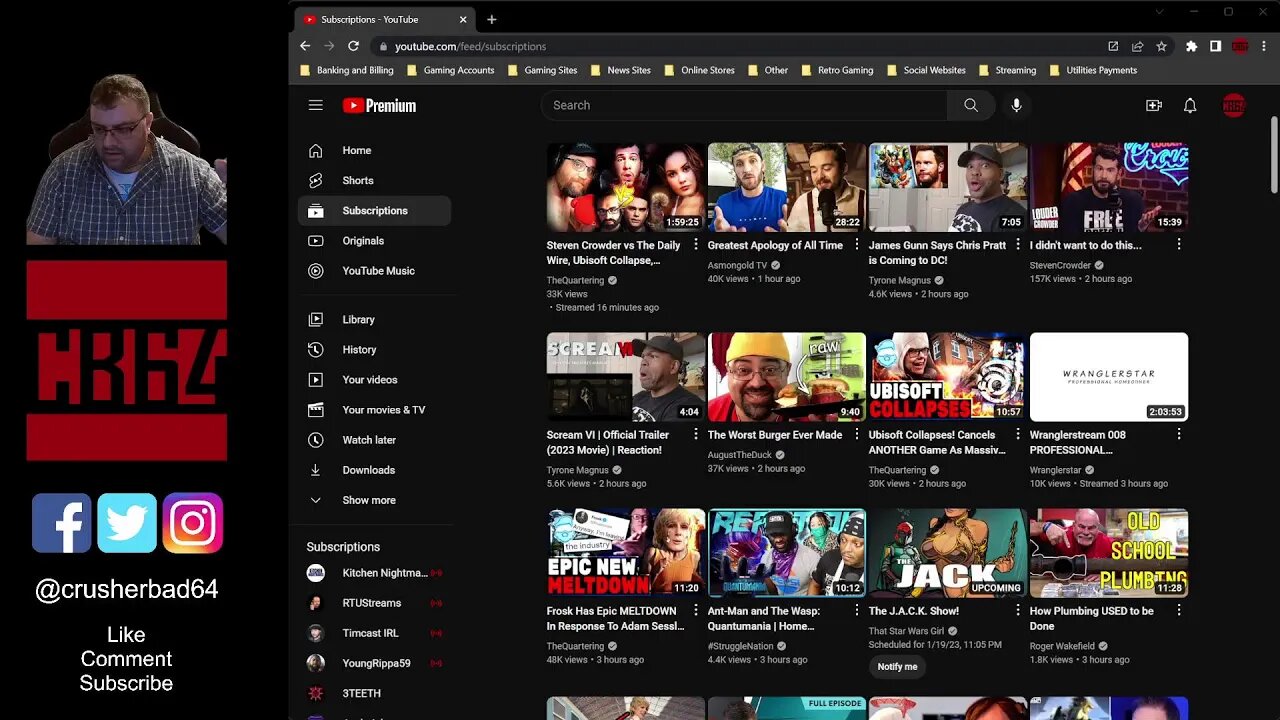The width and height of the screenshot is (1280, 720).
Task: Open the YouTube guide hamburger menu
Action: (x=315, y=105)
